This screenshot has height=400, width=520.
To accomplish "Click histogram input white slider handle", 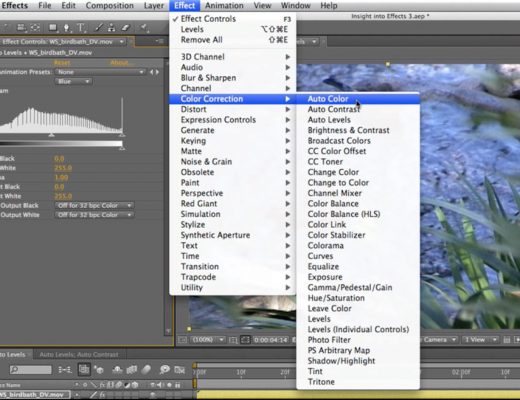I will point(122,134).
